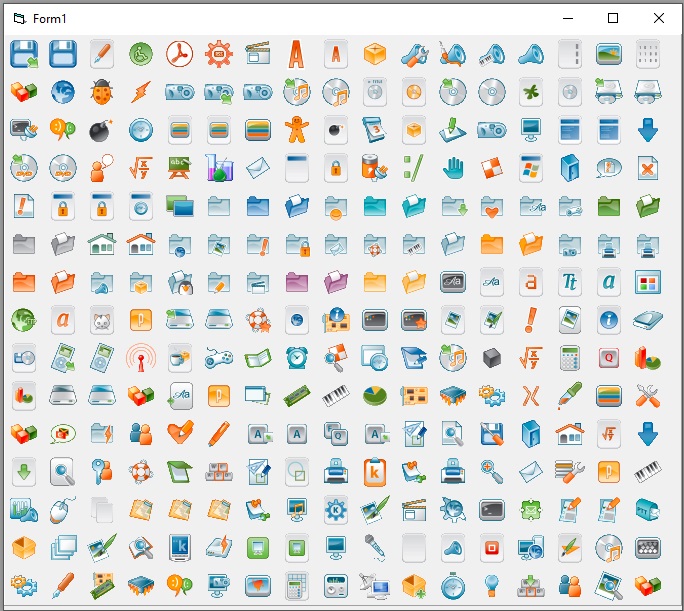Maximize the Form1 window
The width and height of the screenshot is (684, 611).
[x=613, y=18]
